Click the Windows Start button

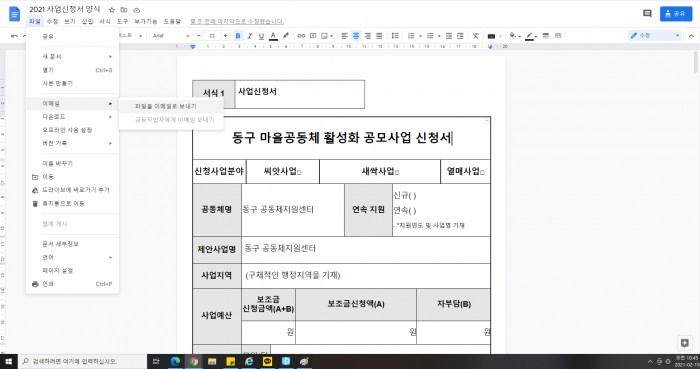click(9, 361)
